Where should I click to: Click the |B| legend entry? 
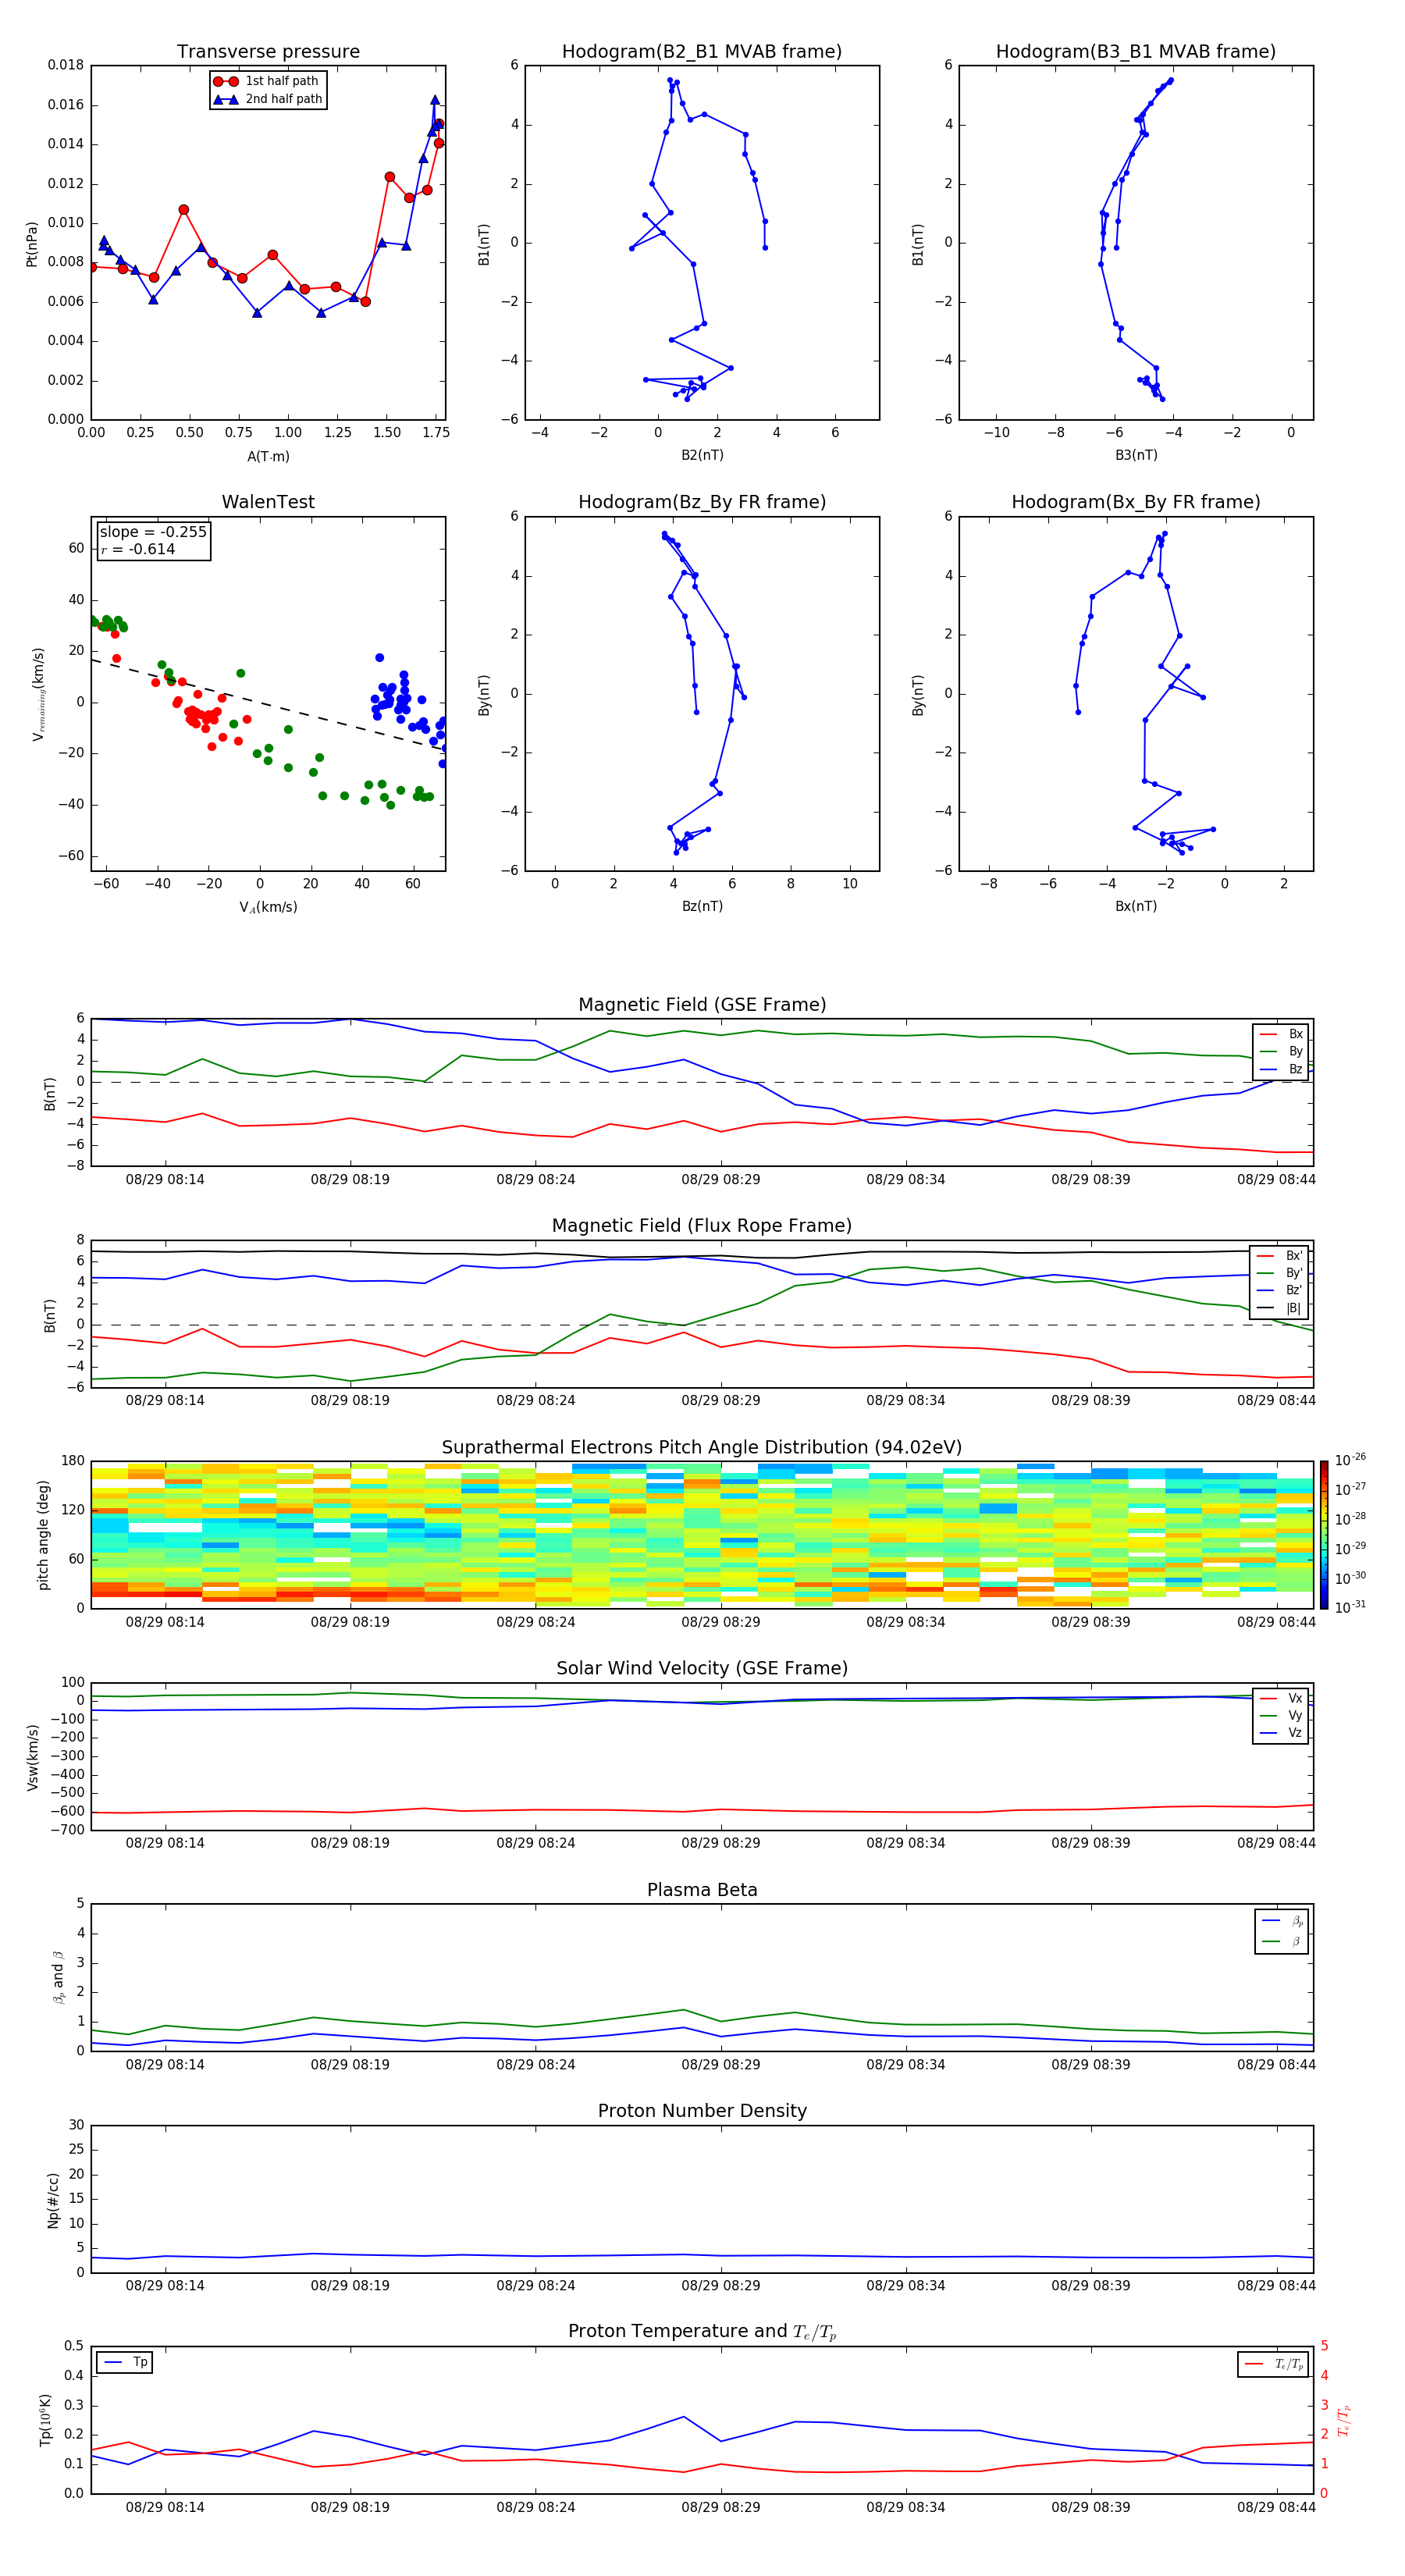coord(1280,1308)
